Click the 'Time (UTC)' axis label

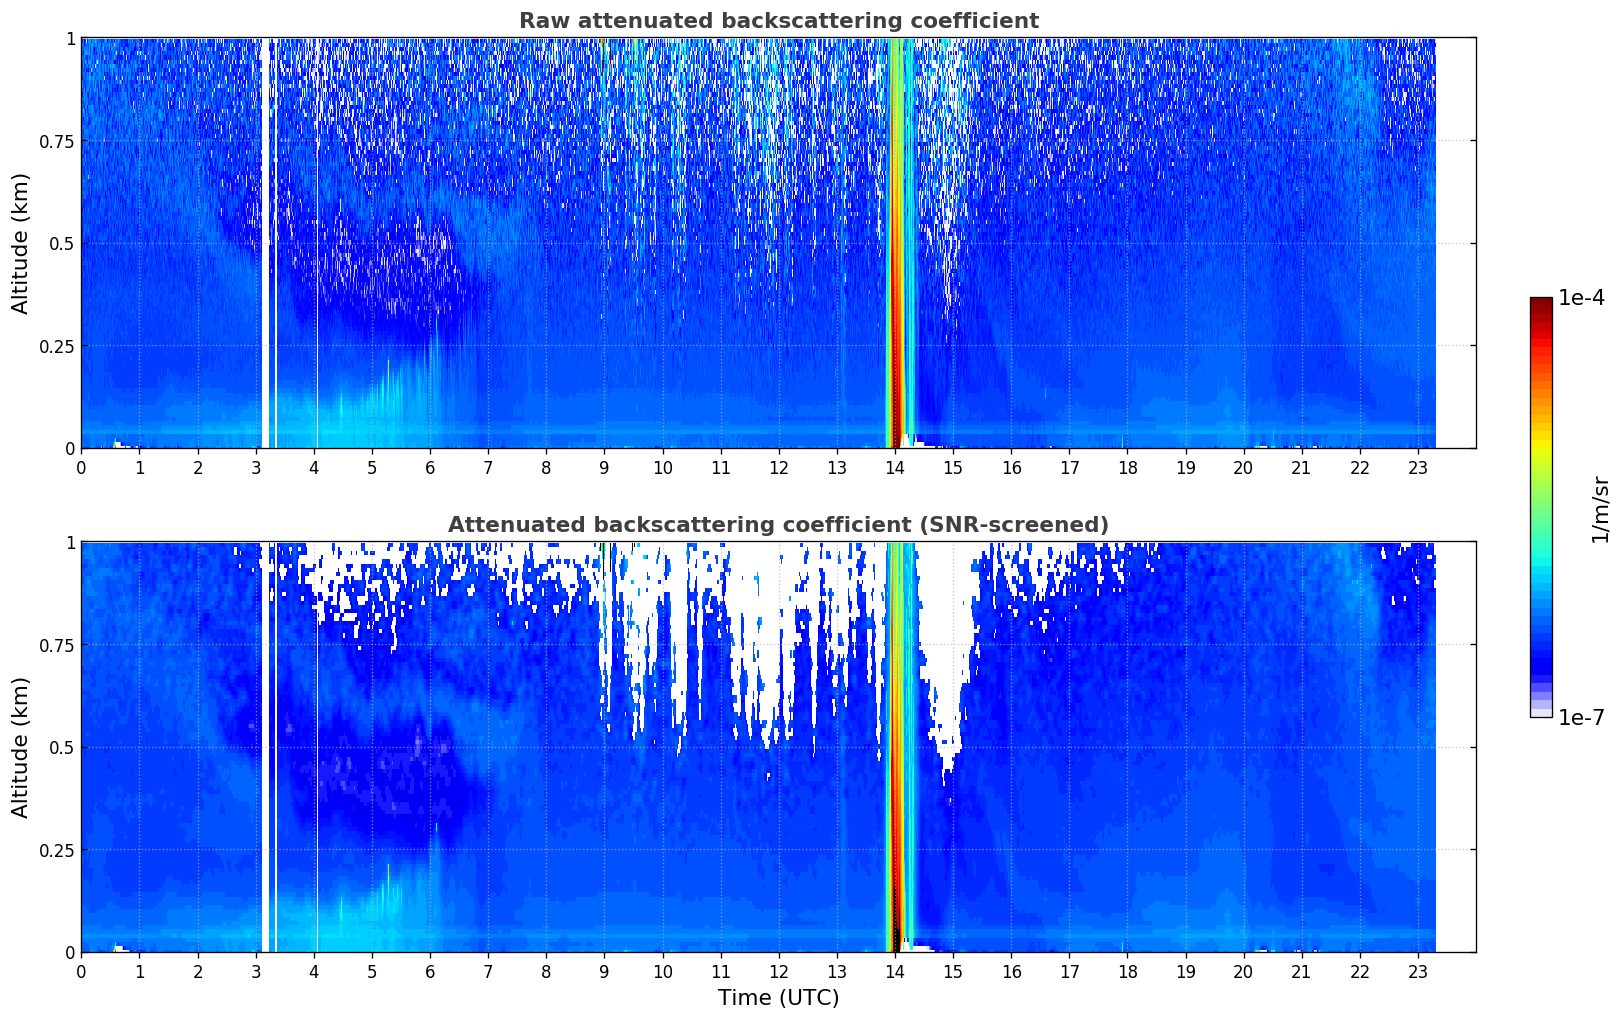pos(778,998)
